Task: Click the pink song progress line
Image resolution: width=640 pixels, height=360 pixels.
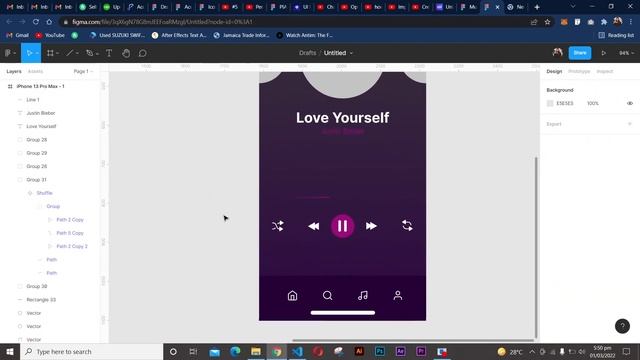Action: coord(312,197)
